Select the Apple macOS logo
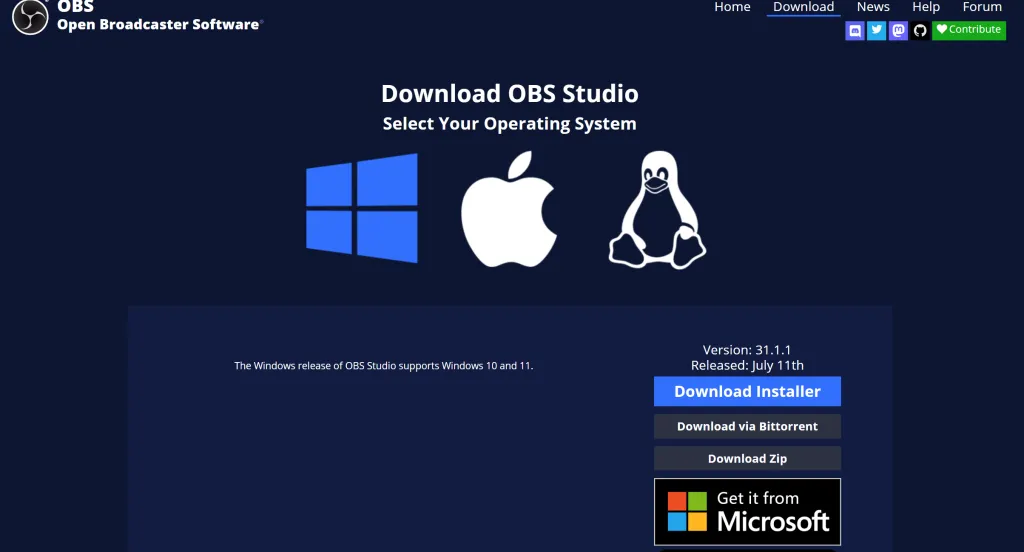This screenshot has height=552, width=1024. click(509, 209)
